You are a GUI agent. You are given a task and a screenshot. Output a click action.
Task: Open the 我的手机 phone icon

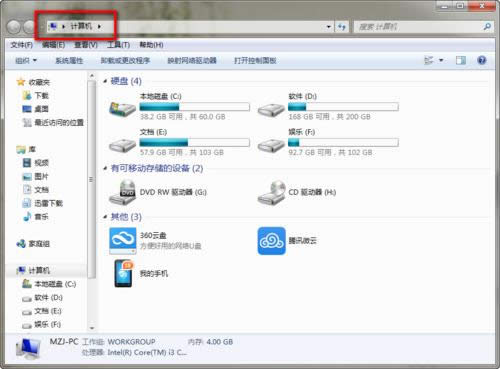click(x=124, y=273)
